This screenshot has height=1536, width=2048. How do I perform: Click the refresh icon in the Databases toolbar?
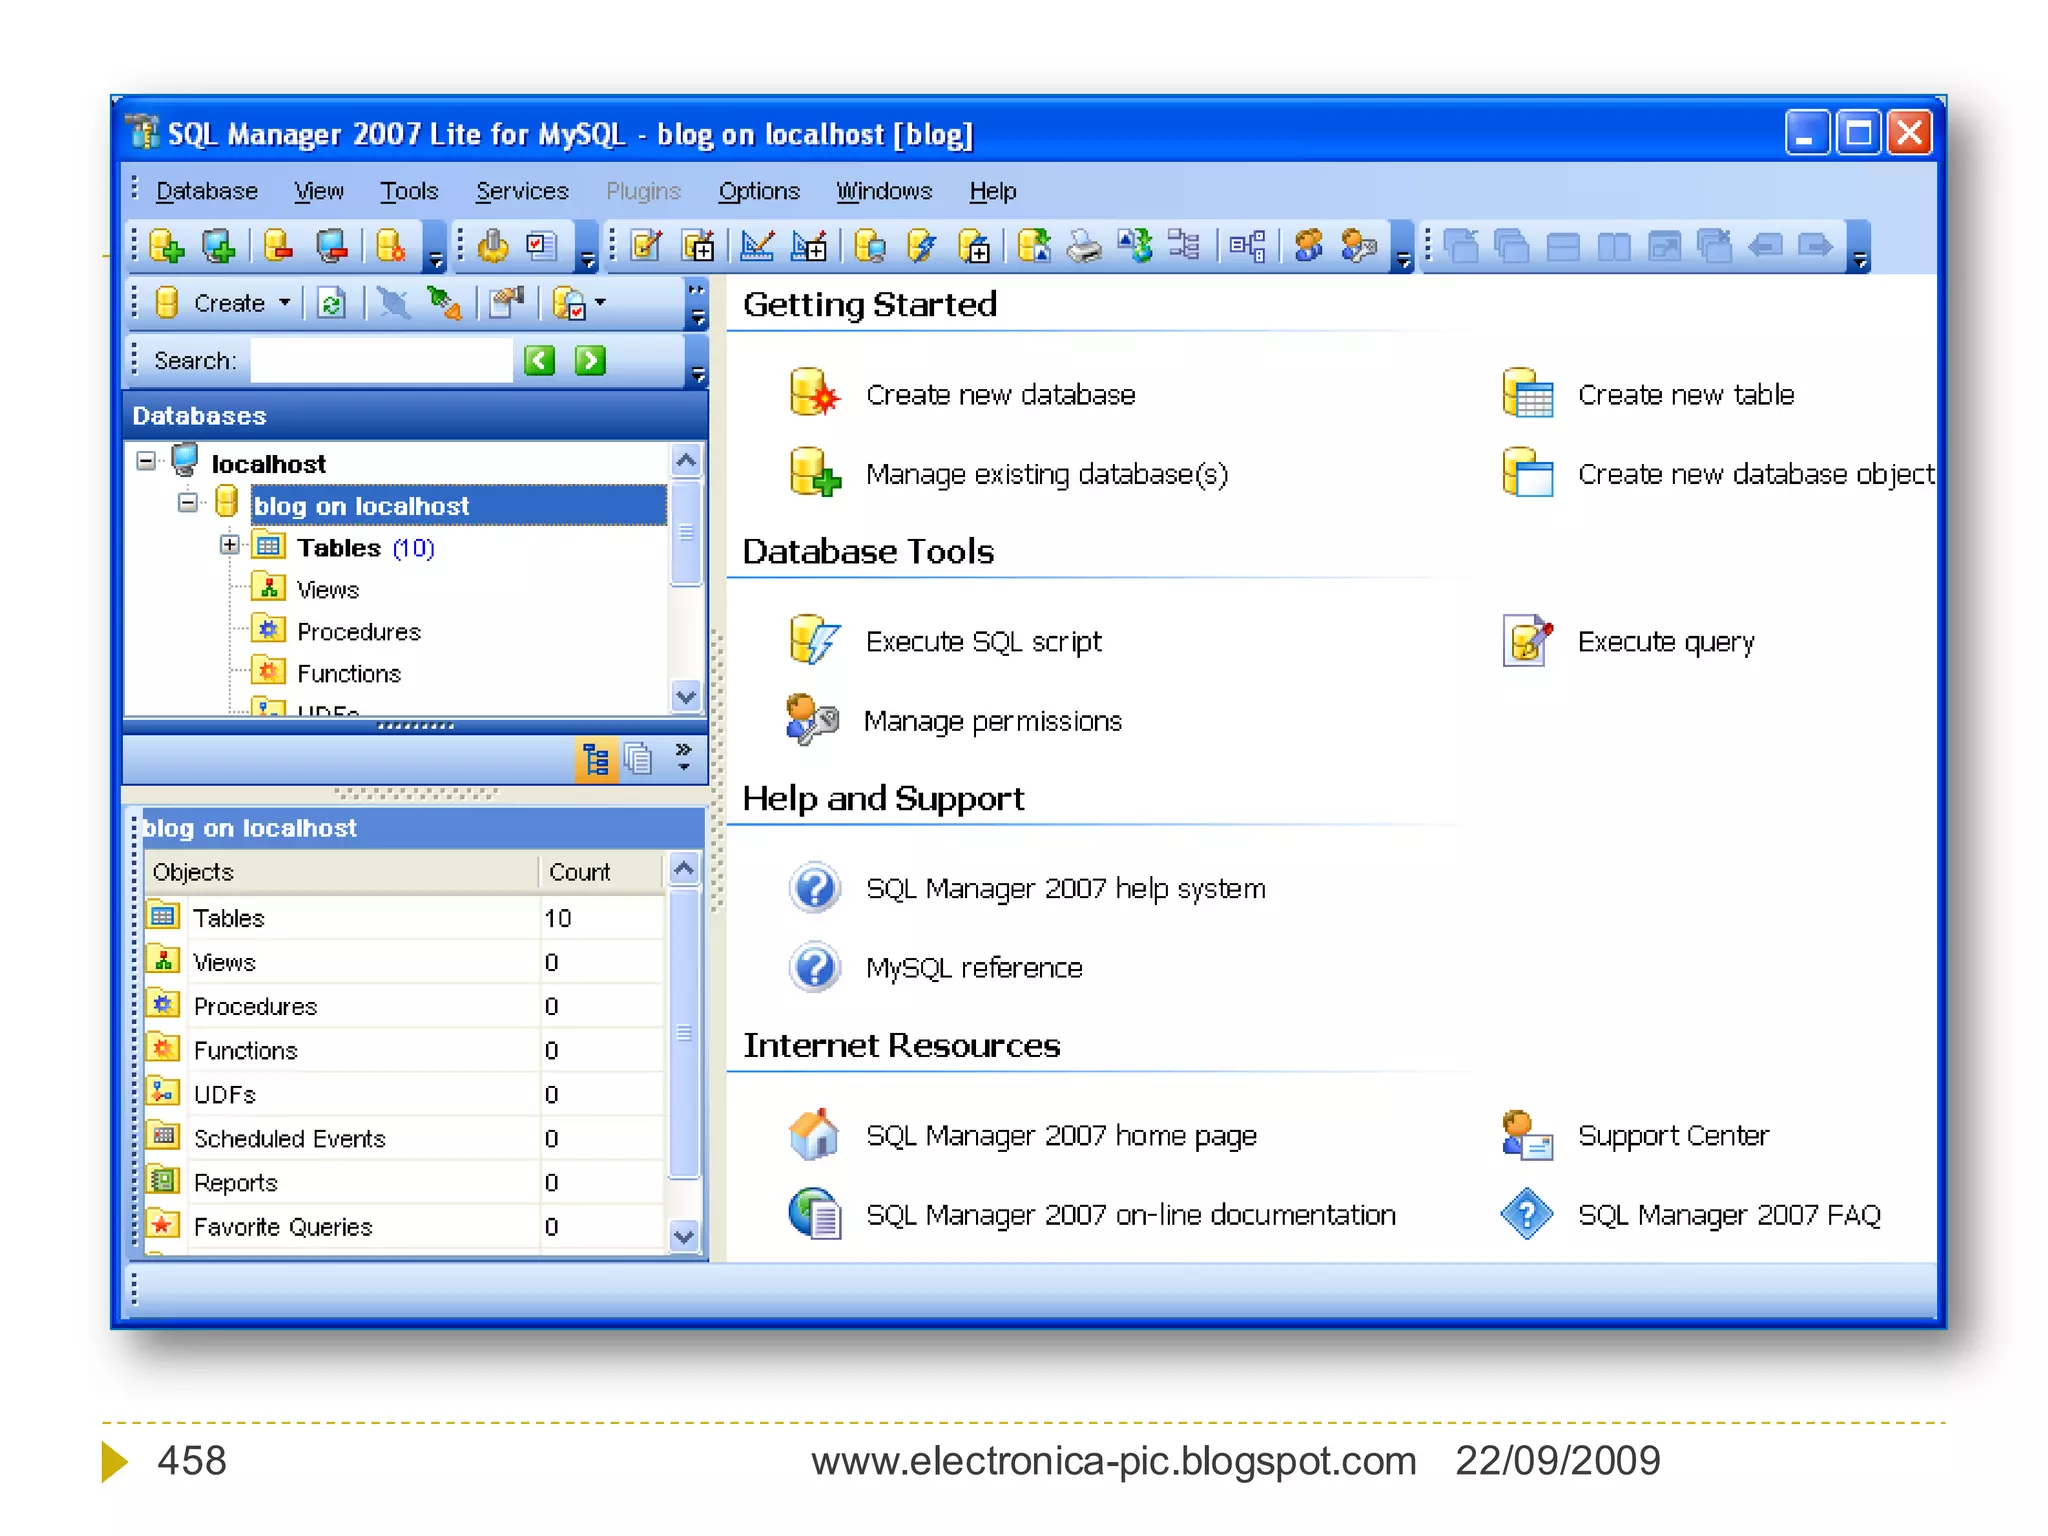click(x=331, y=303)
